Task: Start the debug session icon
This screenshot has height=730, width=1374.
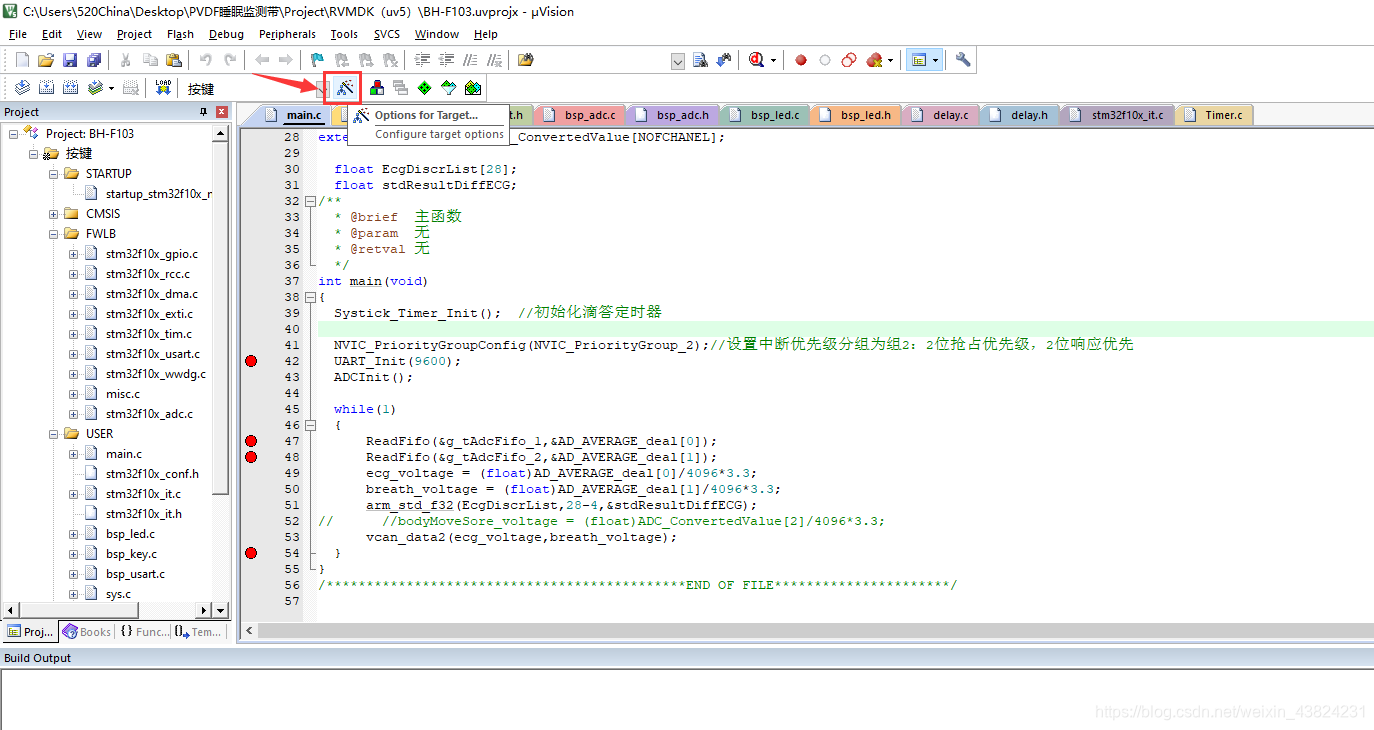Action: pos(757,60)
